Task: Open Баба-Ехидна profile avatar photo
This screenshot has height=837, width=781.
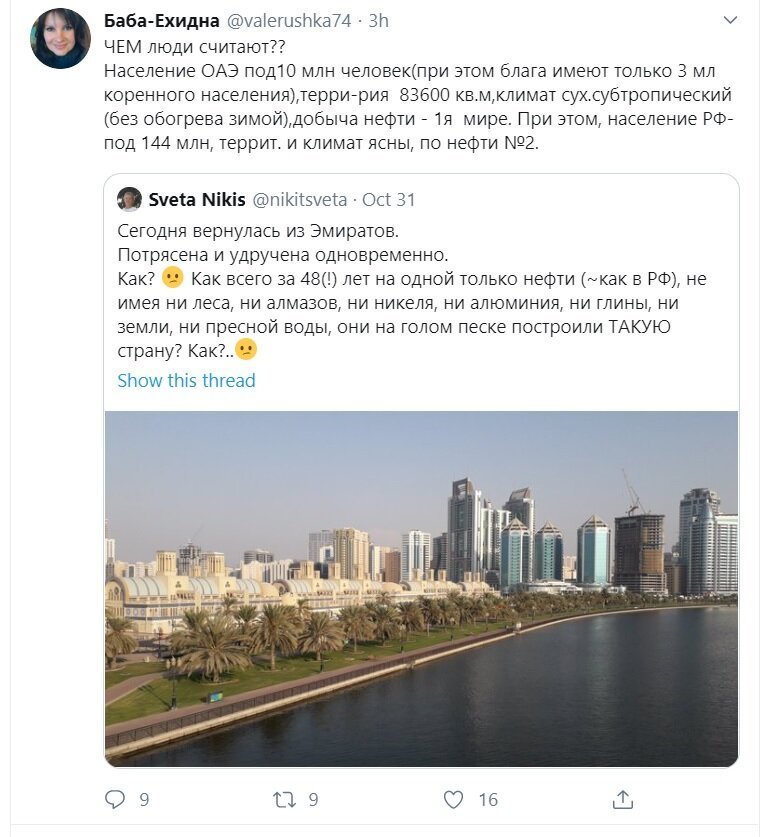Action: [x=60, y=38]
